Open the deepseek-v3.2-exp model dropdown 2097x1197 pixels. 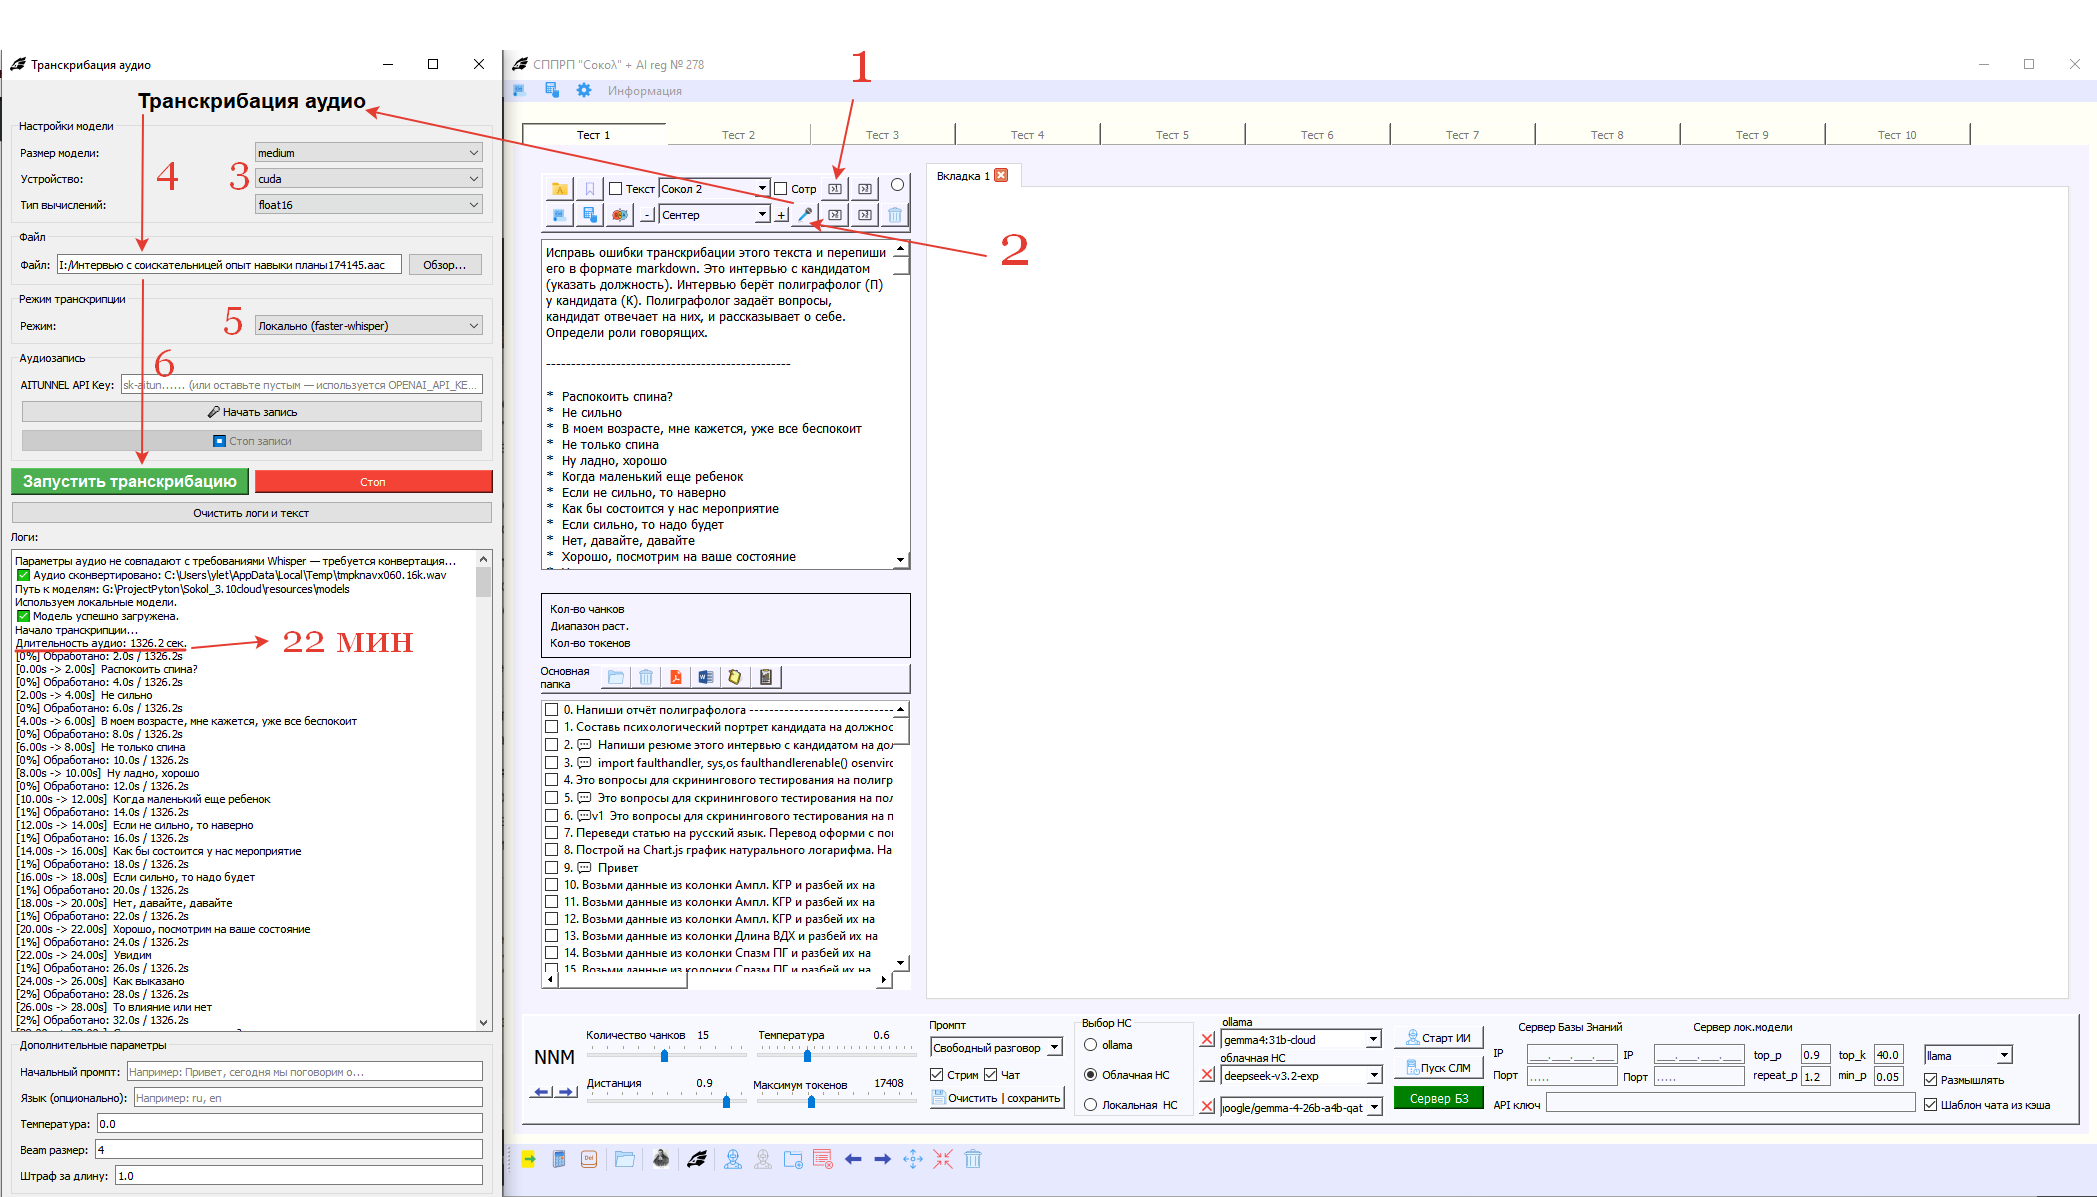tap(1301, 1076)
